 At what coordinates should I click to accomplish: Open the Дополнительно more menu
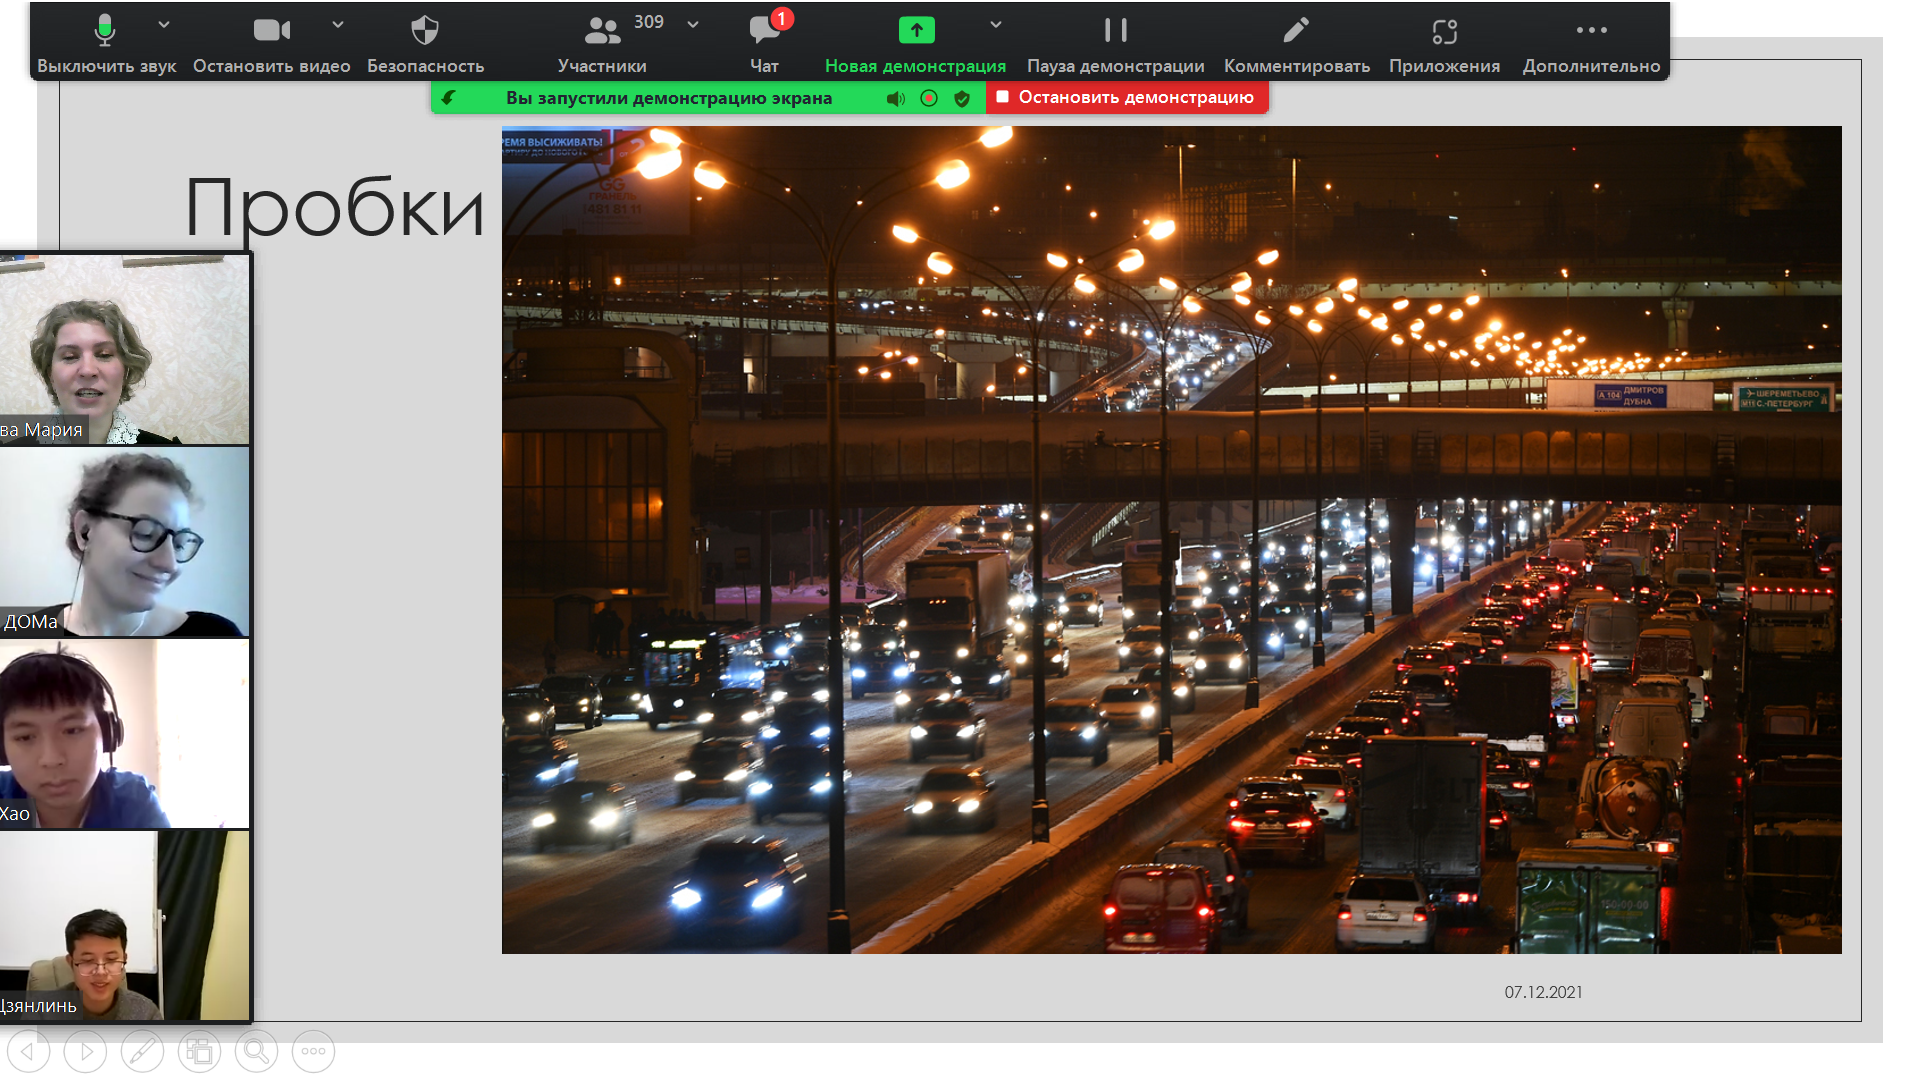pyautogui.click(x=1591, y=40)
